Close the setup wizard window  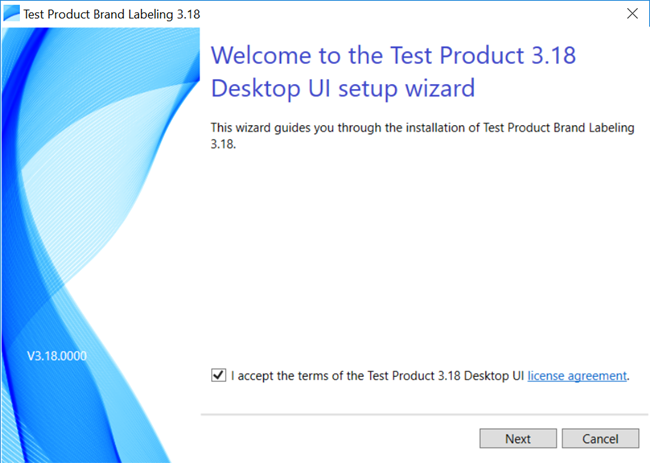point(632,14)
